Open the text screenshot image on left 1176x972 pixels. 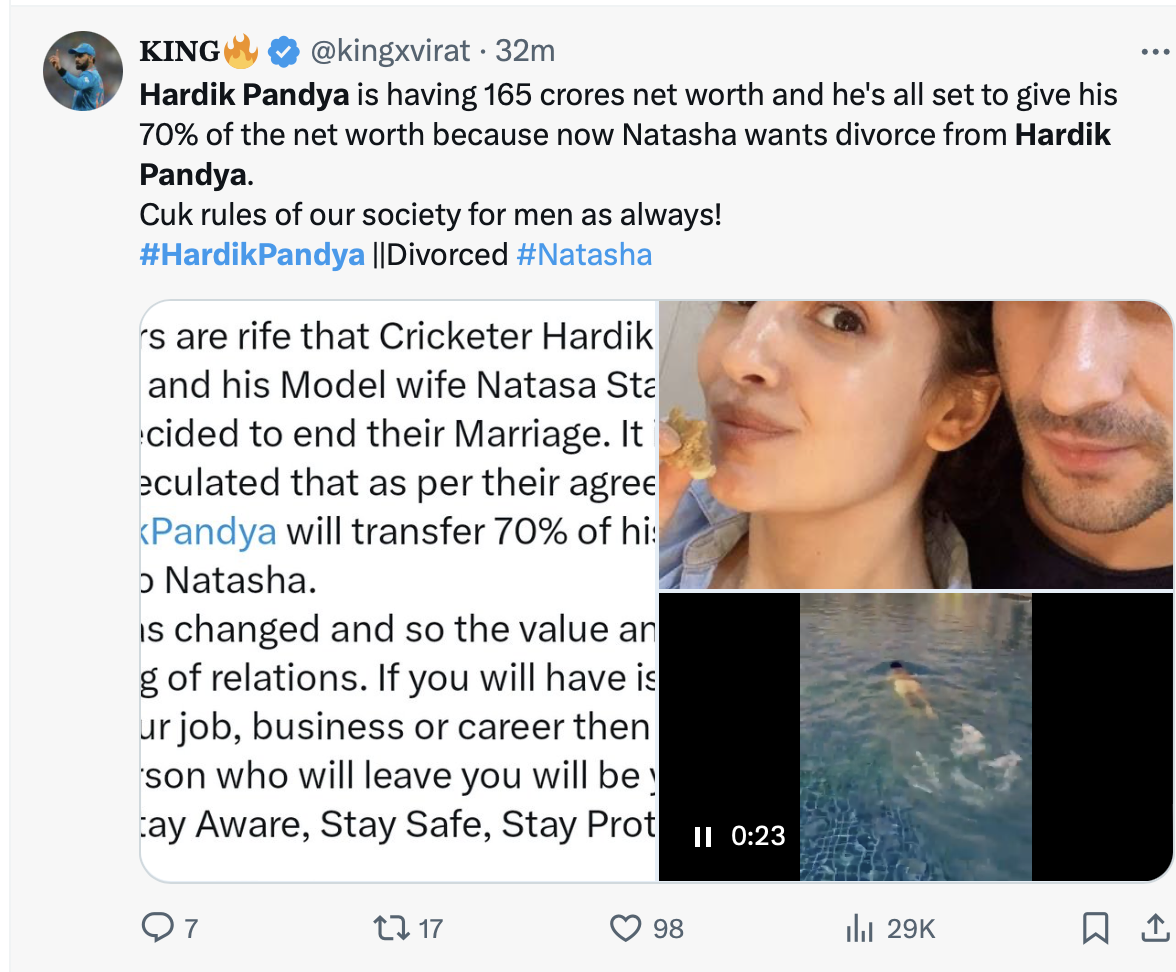(x=398, y=590)
